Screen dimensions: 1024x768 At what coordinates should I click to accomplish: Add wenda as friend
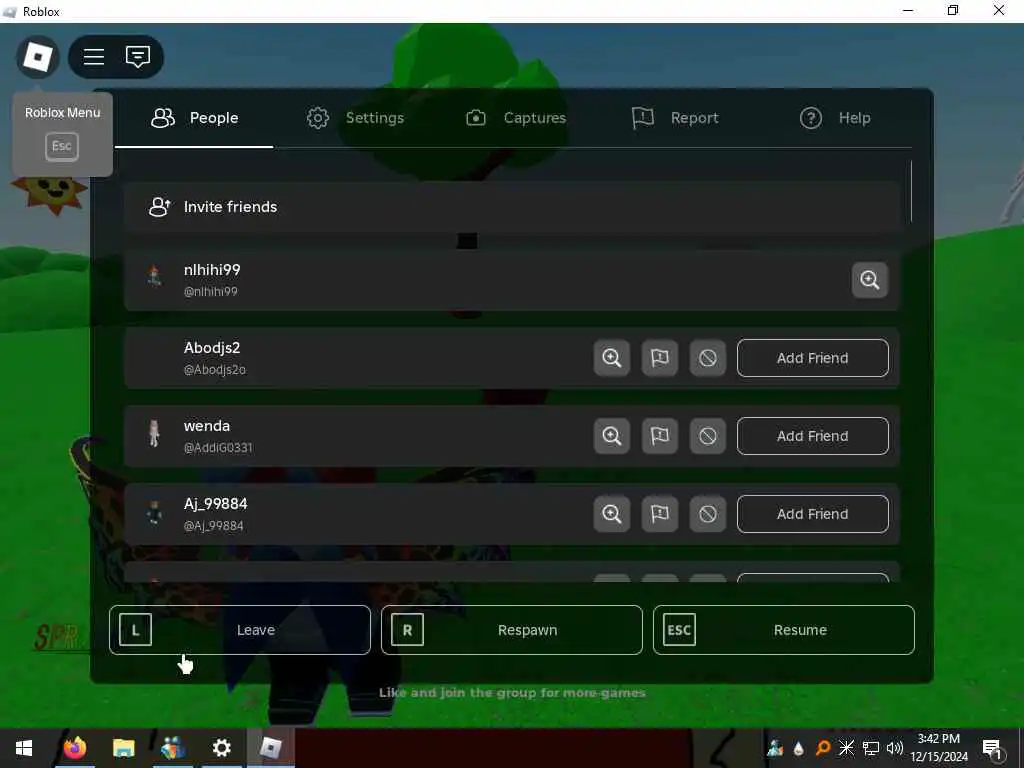(x=812, y=436)
